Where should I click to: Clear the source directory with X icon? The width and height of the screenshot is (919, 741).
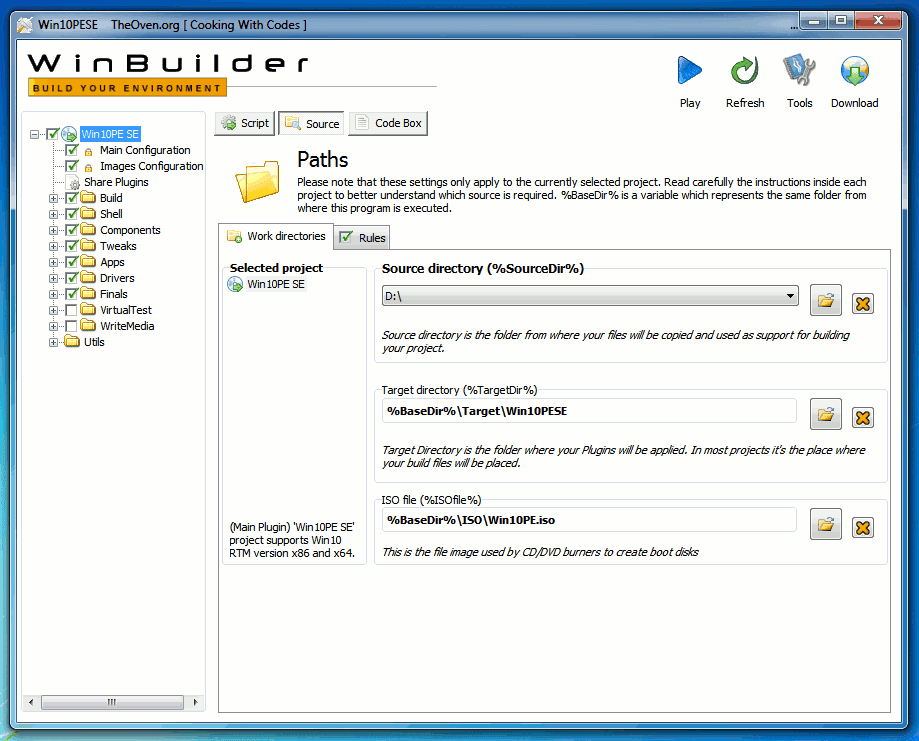862,304
